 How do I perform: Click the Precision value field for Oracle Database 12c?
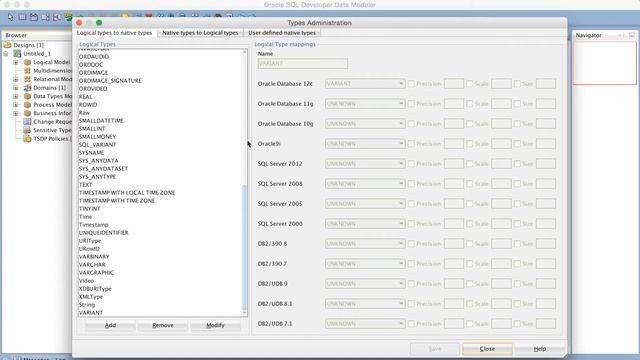[453, 84]
